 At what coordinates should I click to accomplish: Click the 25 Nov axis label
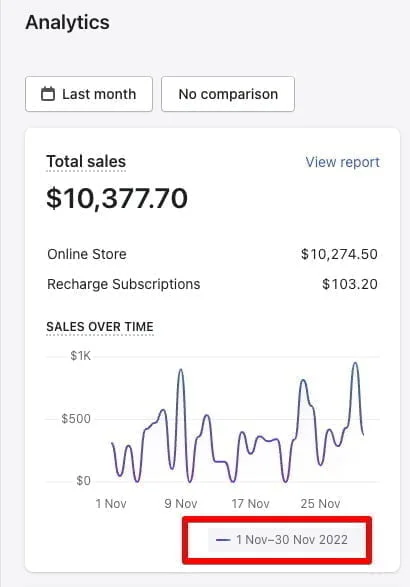[321, 504]
